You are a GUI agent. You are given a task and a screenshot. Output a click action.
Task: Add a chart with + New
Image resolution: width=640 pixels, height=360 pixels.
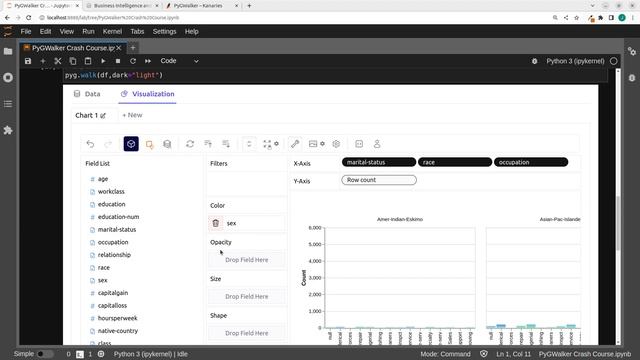132,116
